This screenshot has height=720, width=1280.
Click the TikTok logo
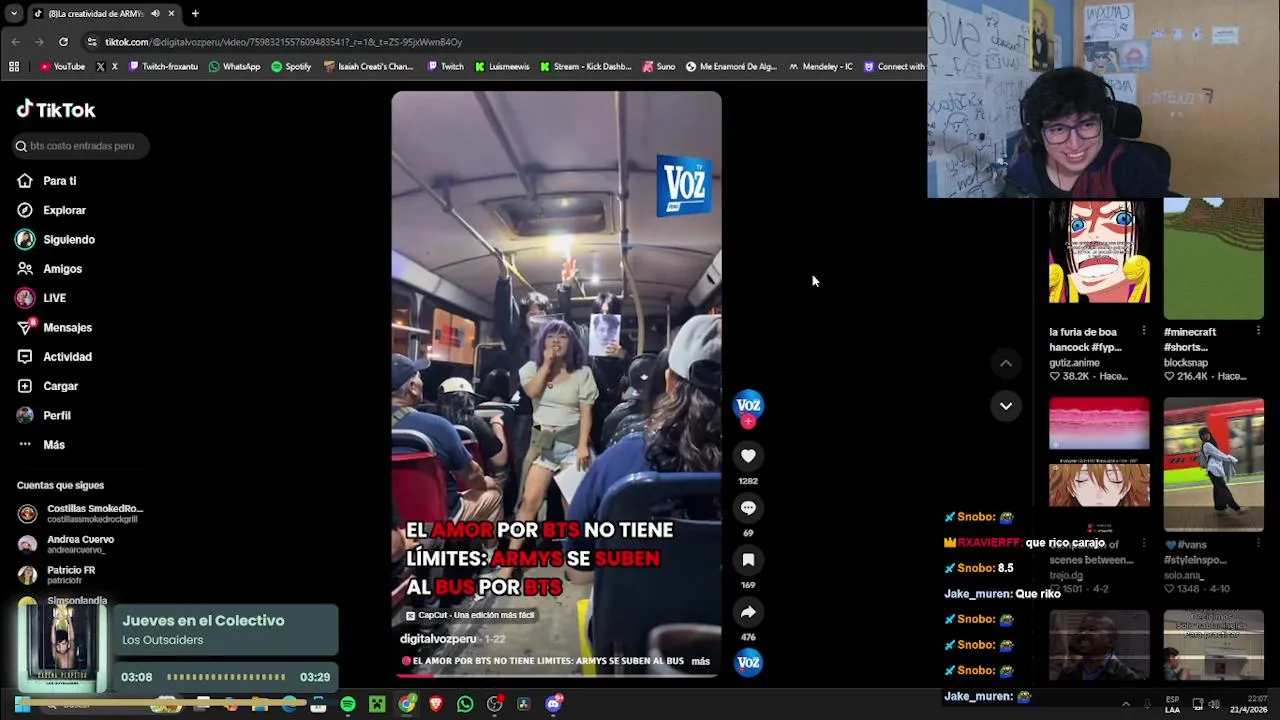(56, 110)
